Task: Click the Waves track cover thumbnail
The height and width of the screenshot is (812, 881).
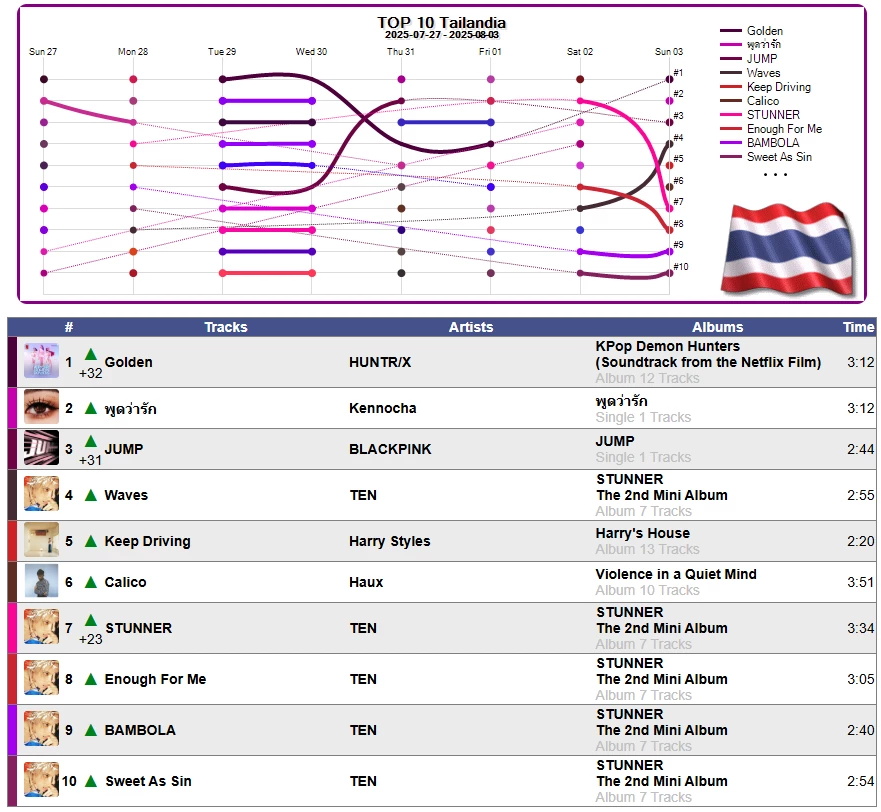Action: coord(41,494)
